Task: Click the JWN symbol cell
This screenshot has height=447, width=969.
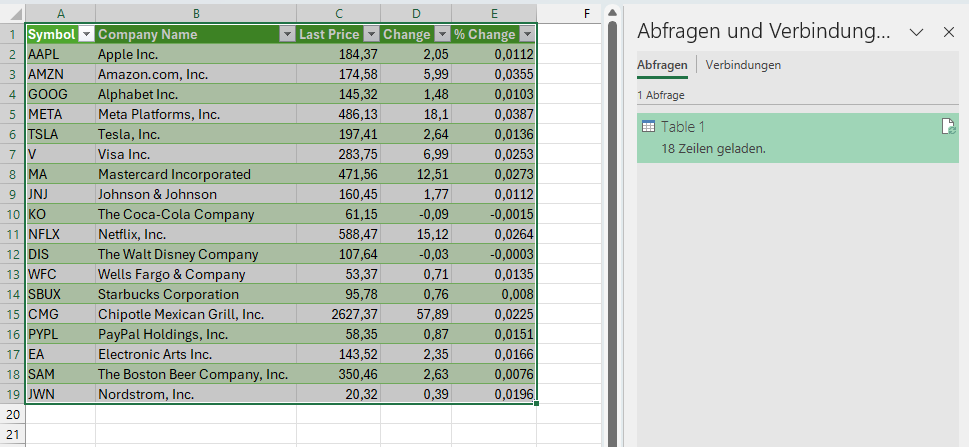Action: (61, 394)
